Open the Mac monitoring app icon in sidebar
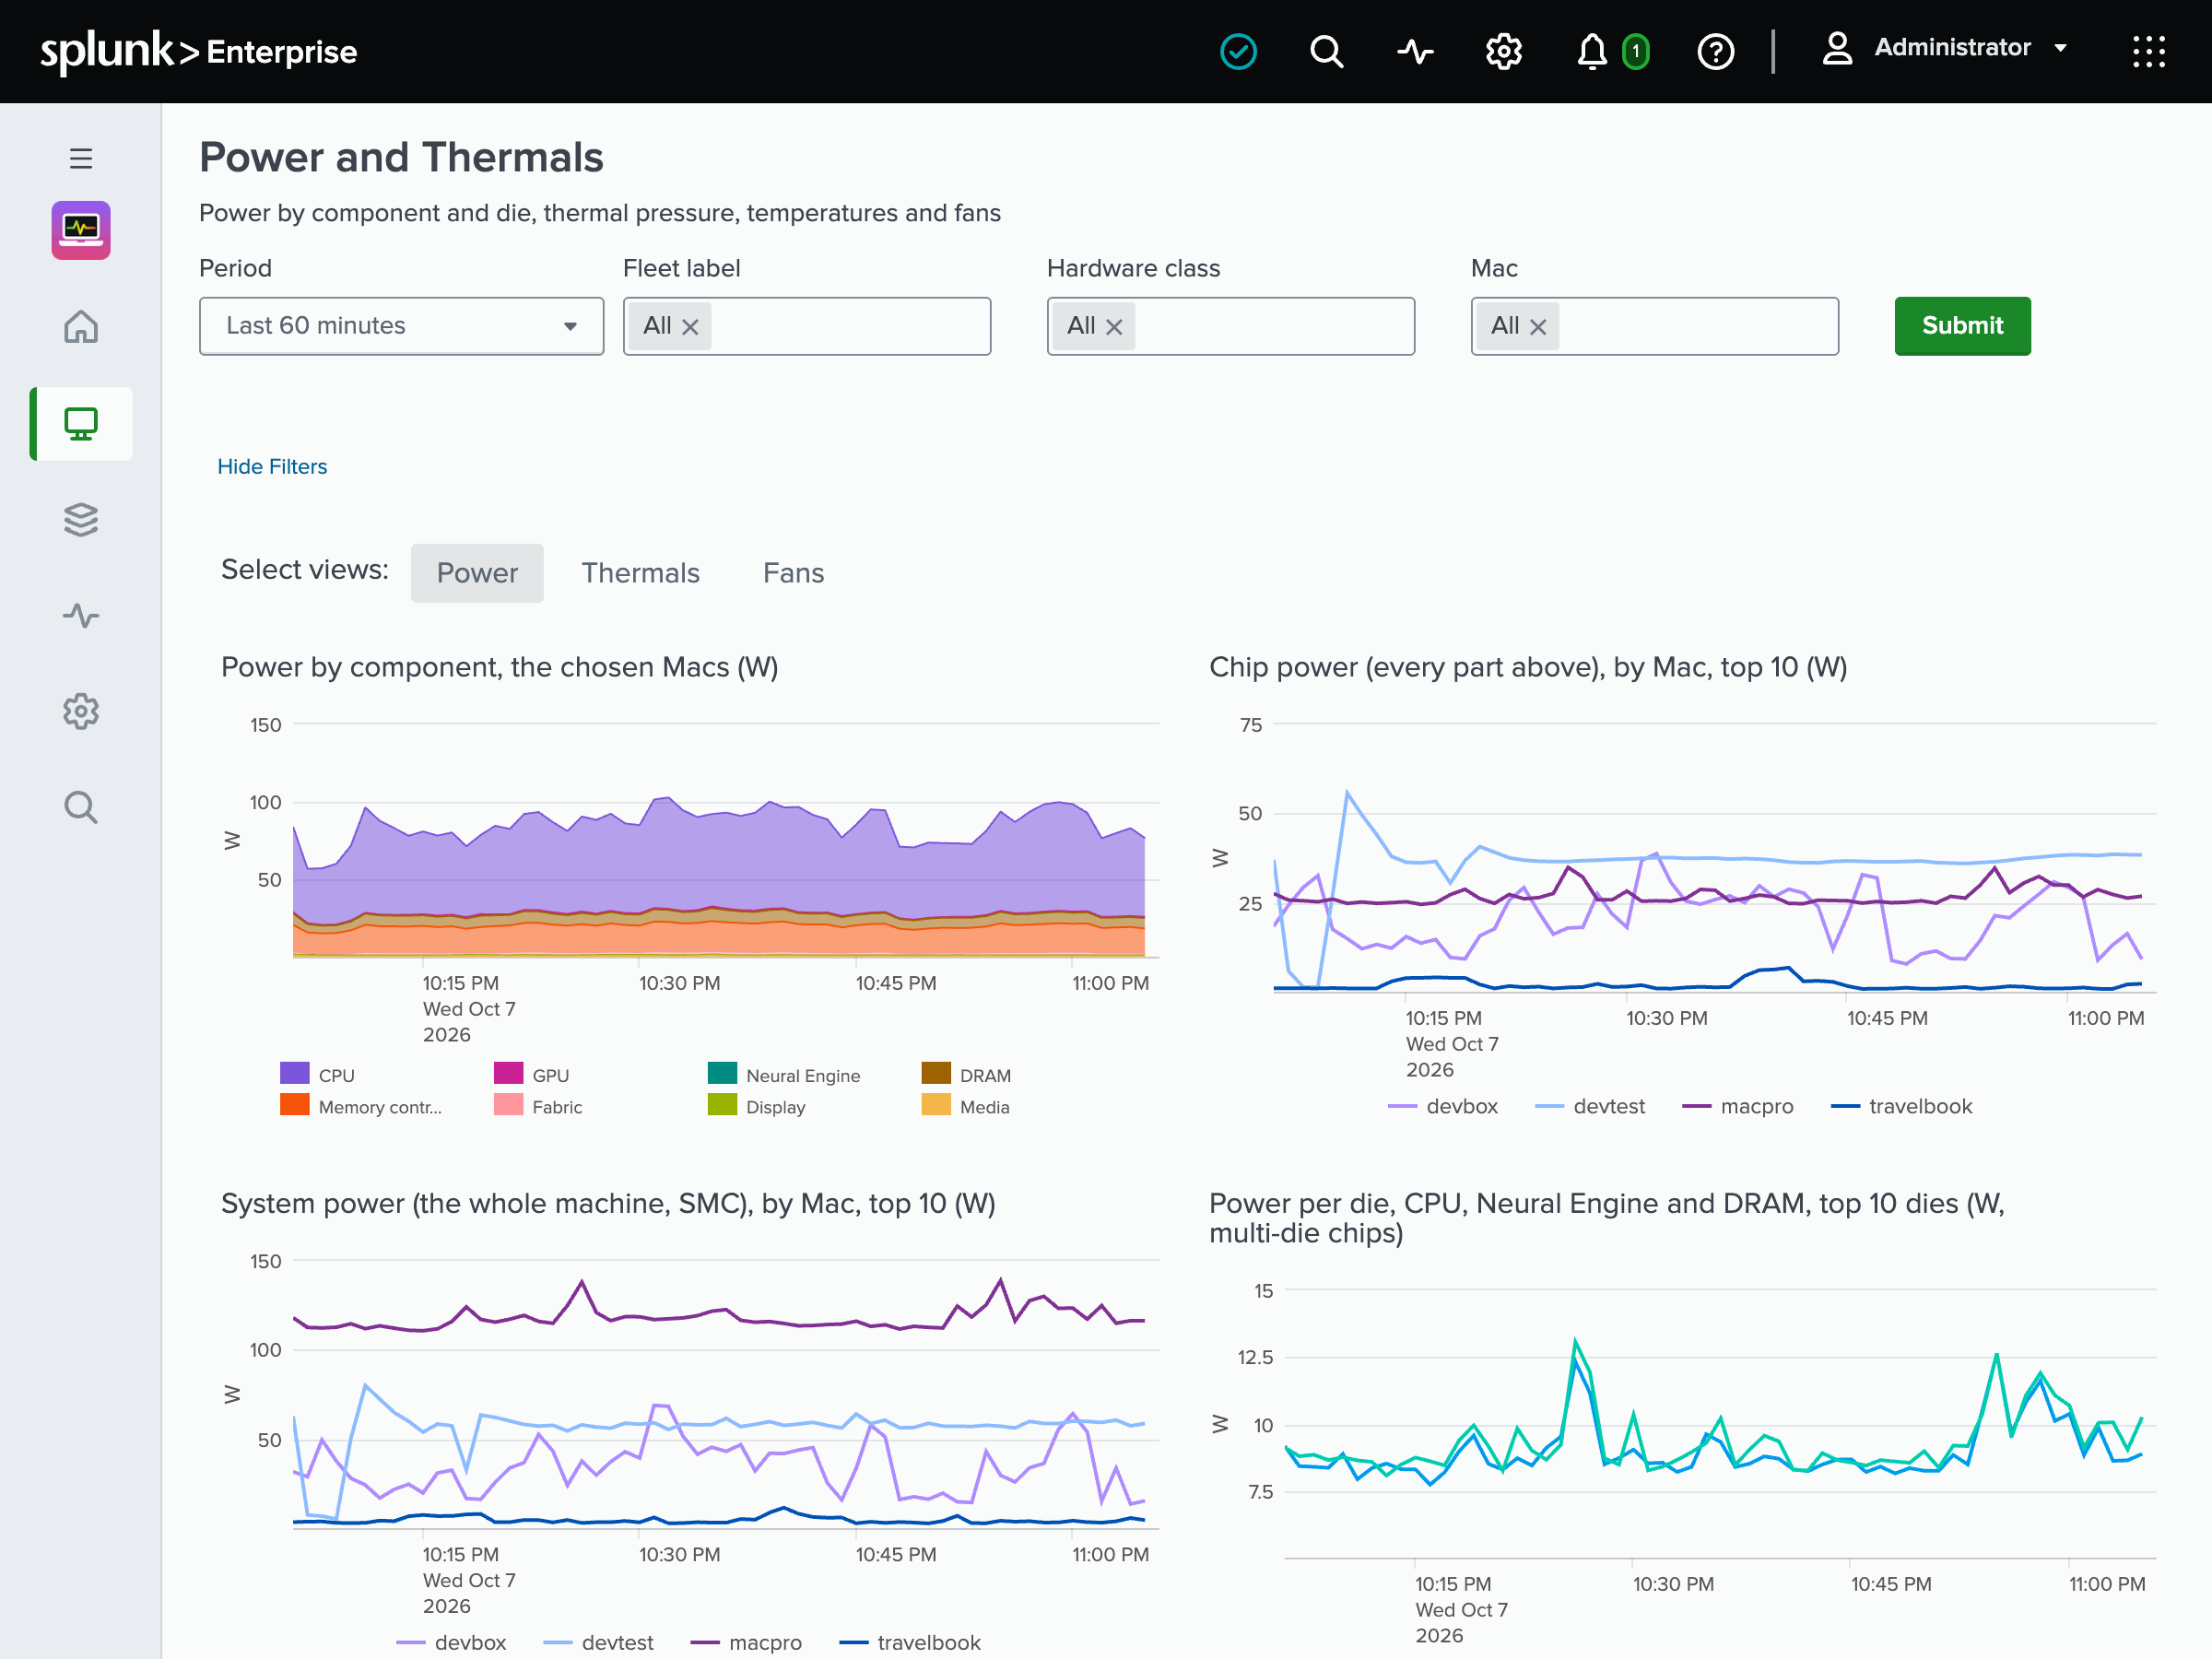Image resolution: width=2212 pixels, height=1659 pixels. tap(81, 230)
